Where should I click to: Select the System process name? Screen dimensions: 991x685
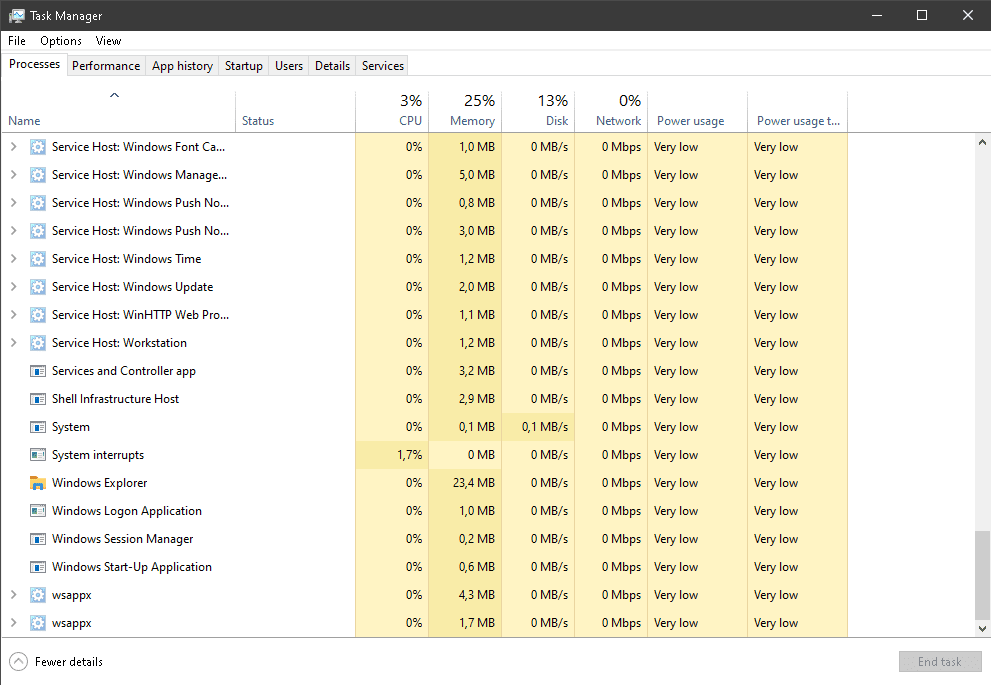tap(71, 427)
